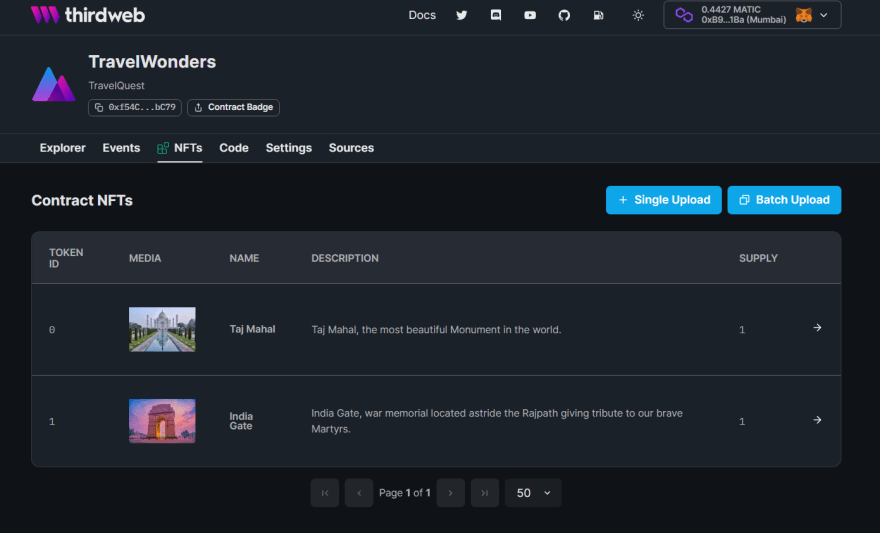Click the Contract Badge button

(x=233, y=107)
